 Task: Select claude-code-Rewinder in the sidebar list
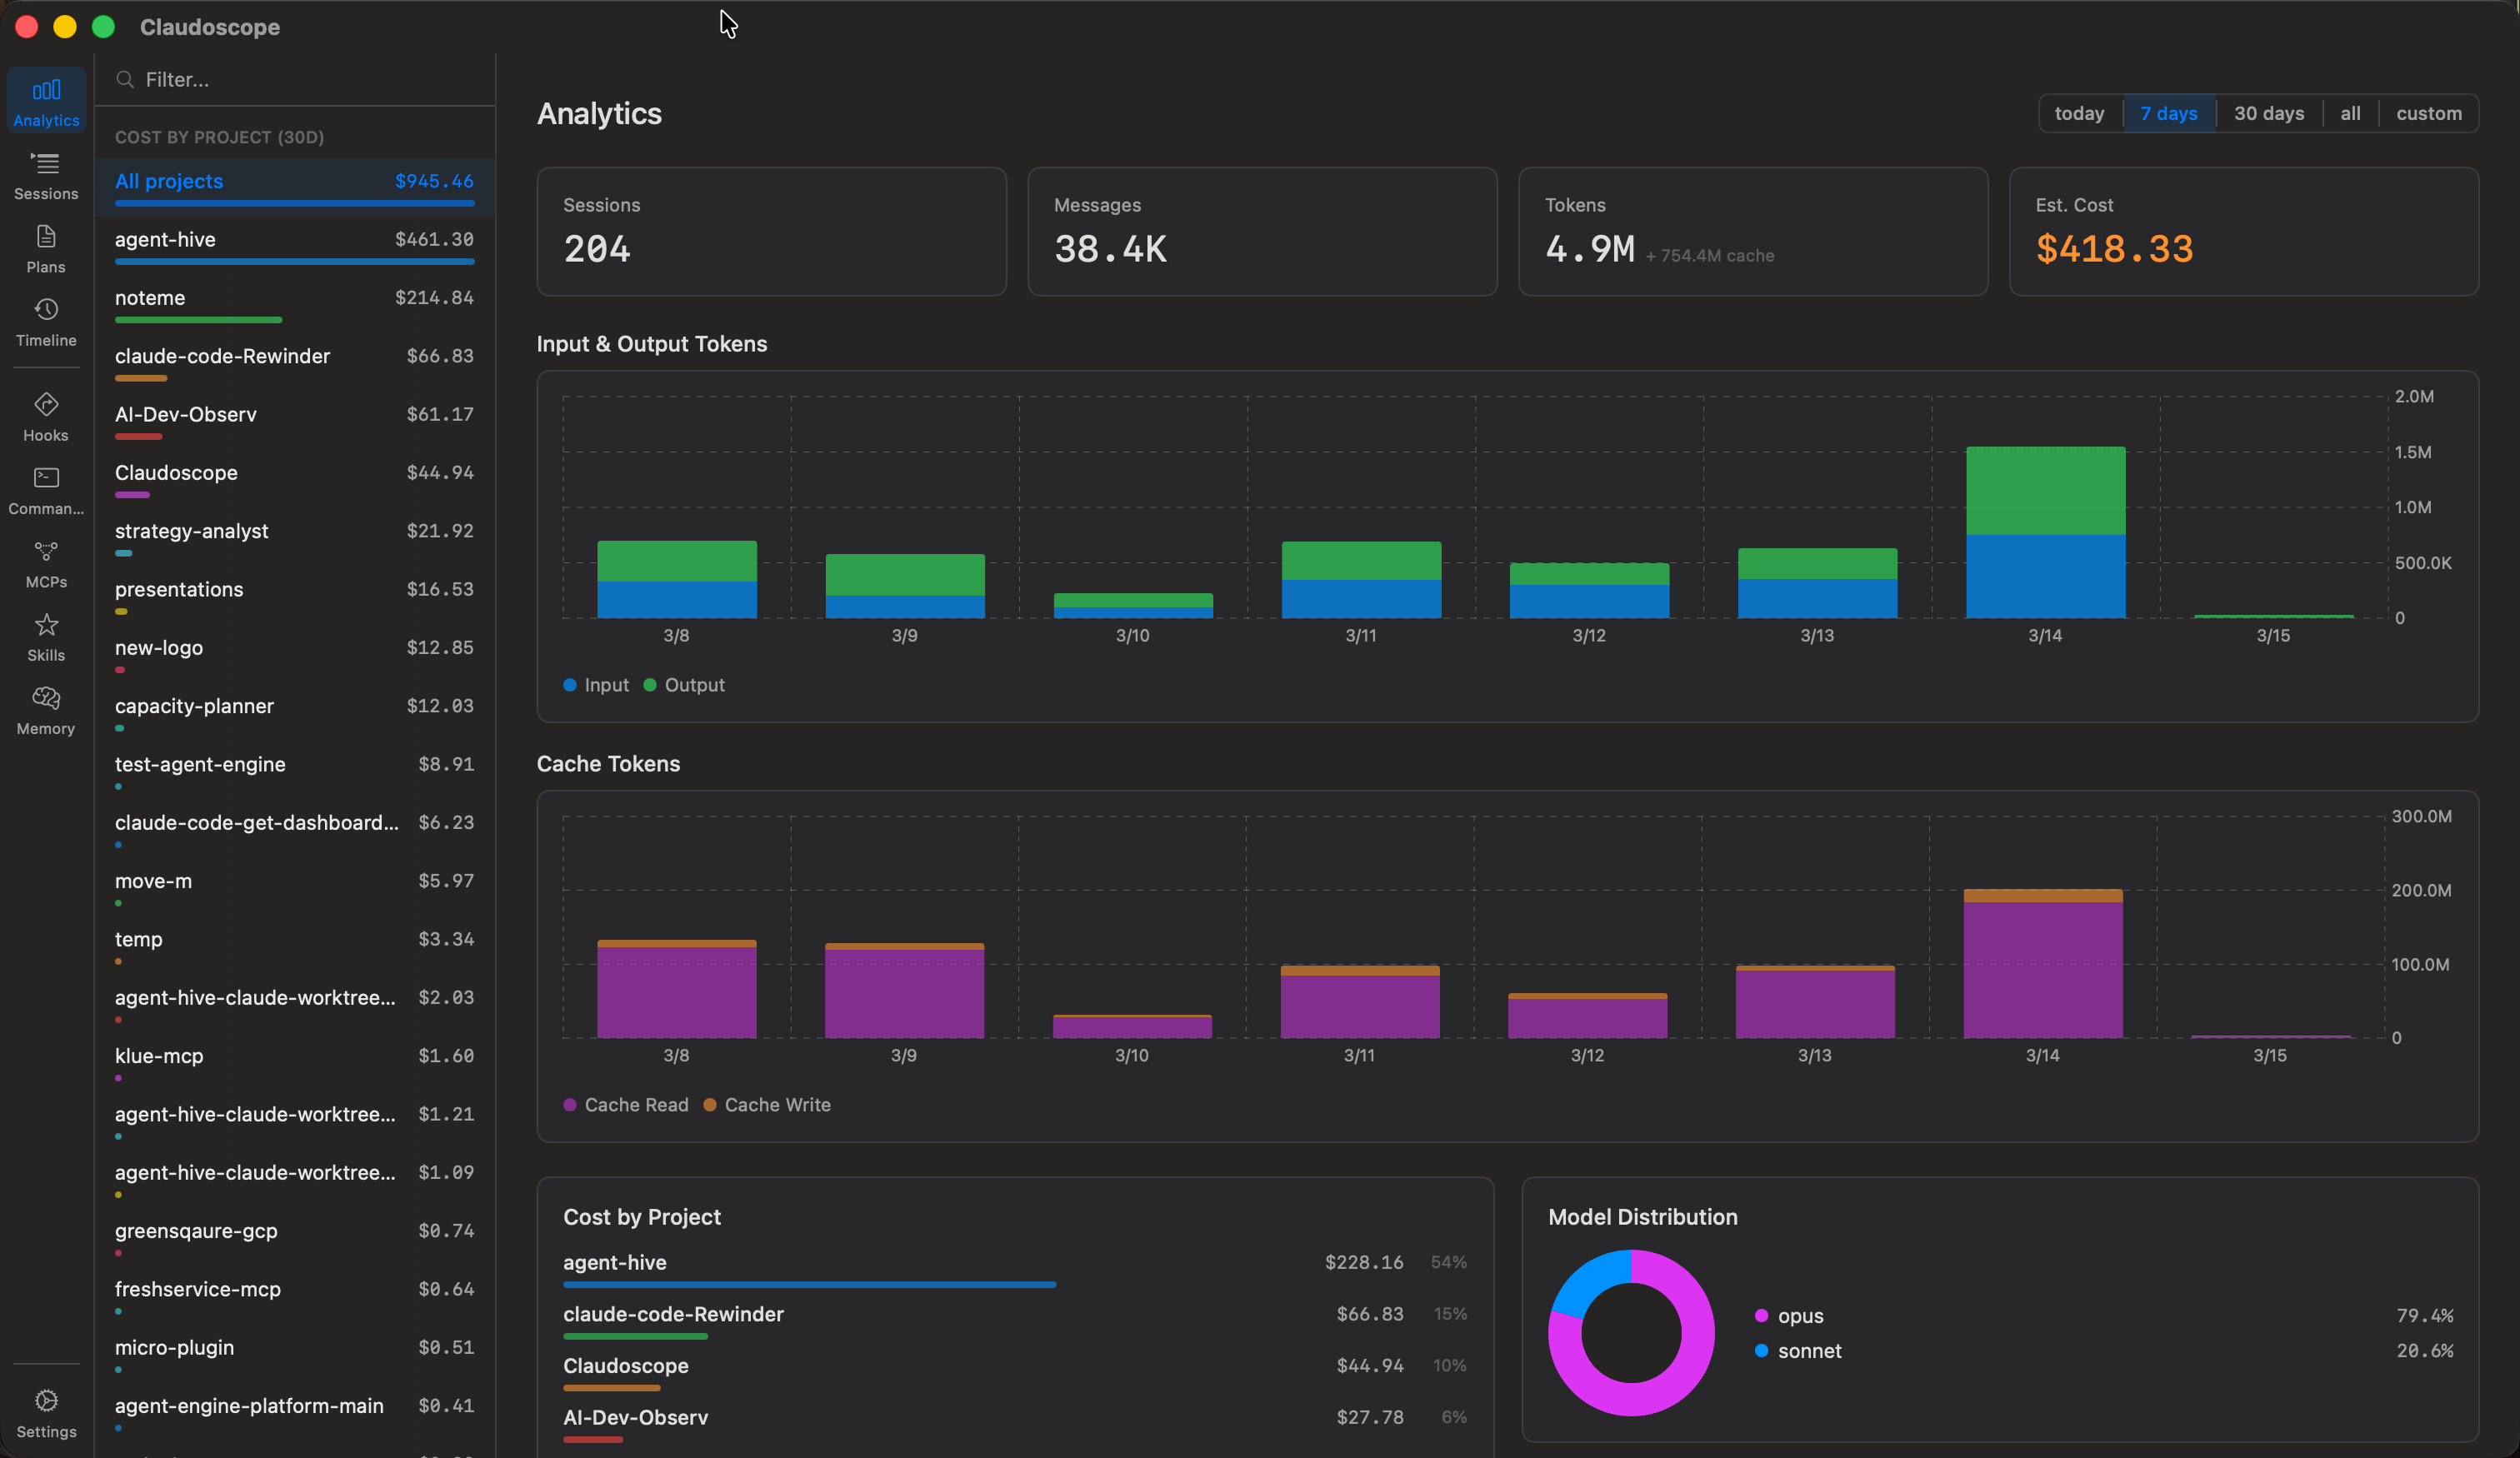295,362
